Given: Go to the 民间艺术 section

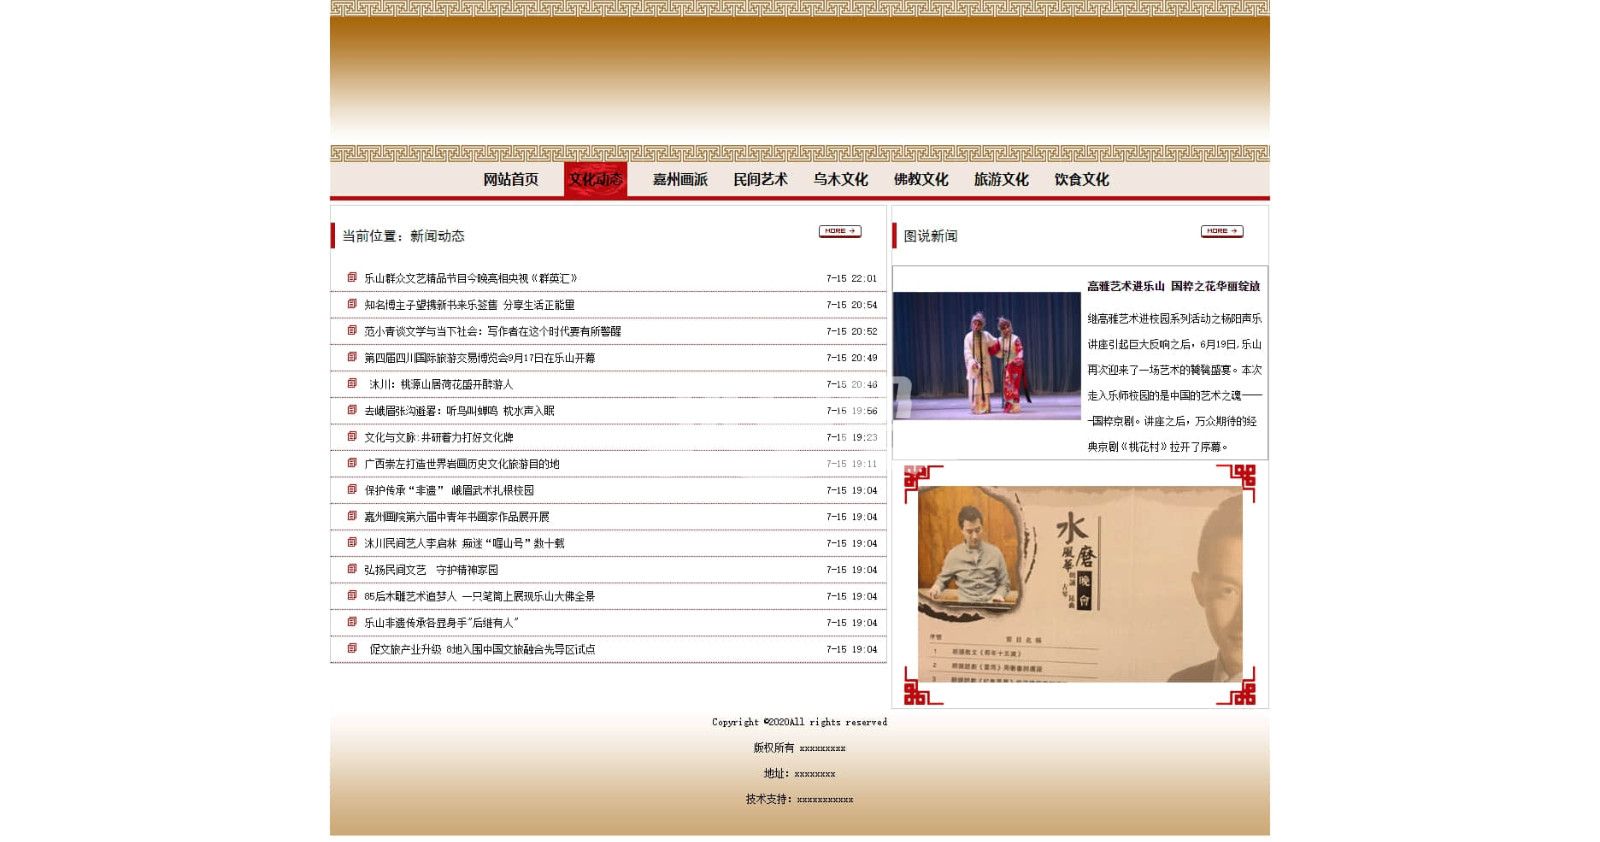Looking at the screenshot, I should pyautogui.click(x=760, y=180).
